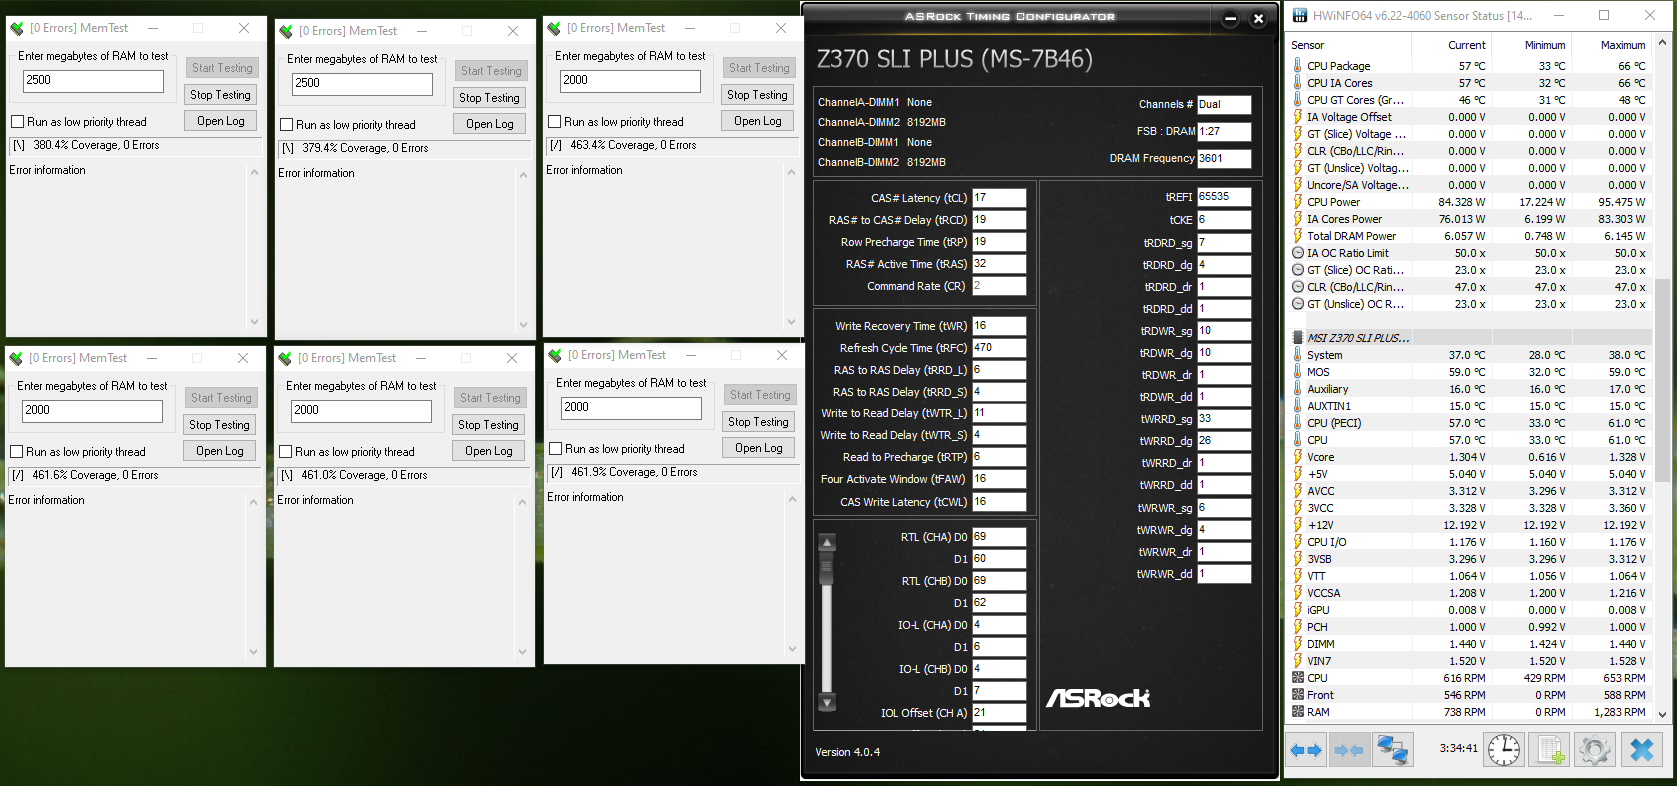Click MemTest app icon of 461.0% coverage window
This screenshot has height=786, width=1677.
pyautogui.click(x=285, y=358)
